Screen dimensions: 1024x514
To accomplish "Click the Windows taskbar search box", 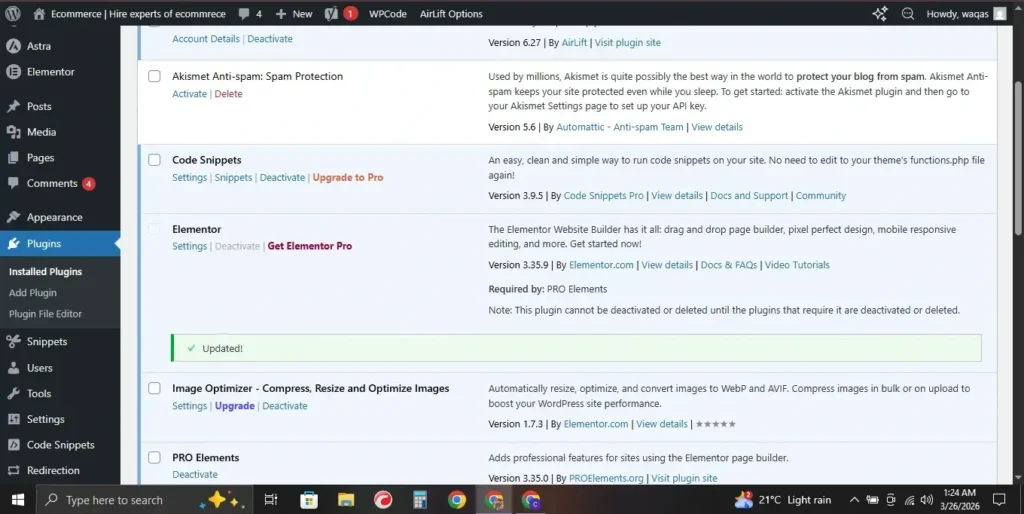I will point(144,500).
